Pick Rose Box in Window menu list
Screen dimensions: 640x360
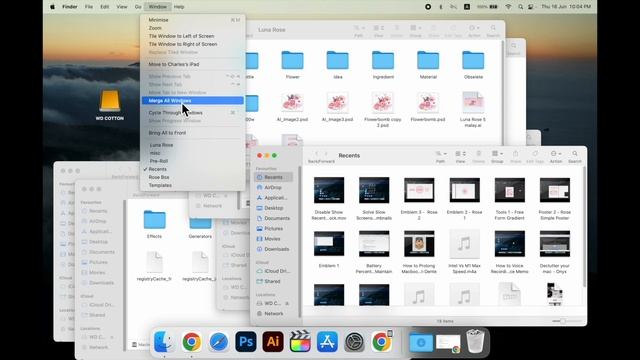[x=193, y=177]
